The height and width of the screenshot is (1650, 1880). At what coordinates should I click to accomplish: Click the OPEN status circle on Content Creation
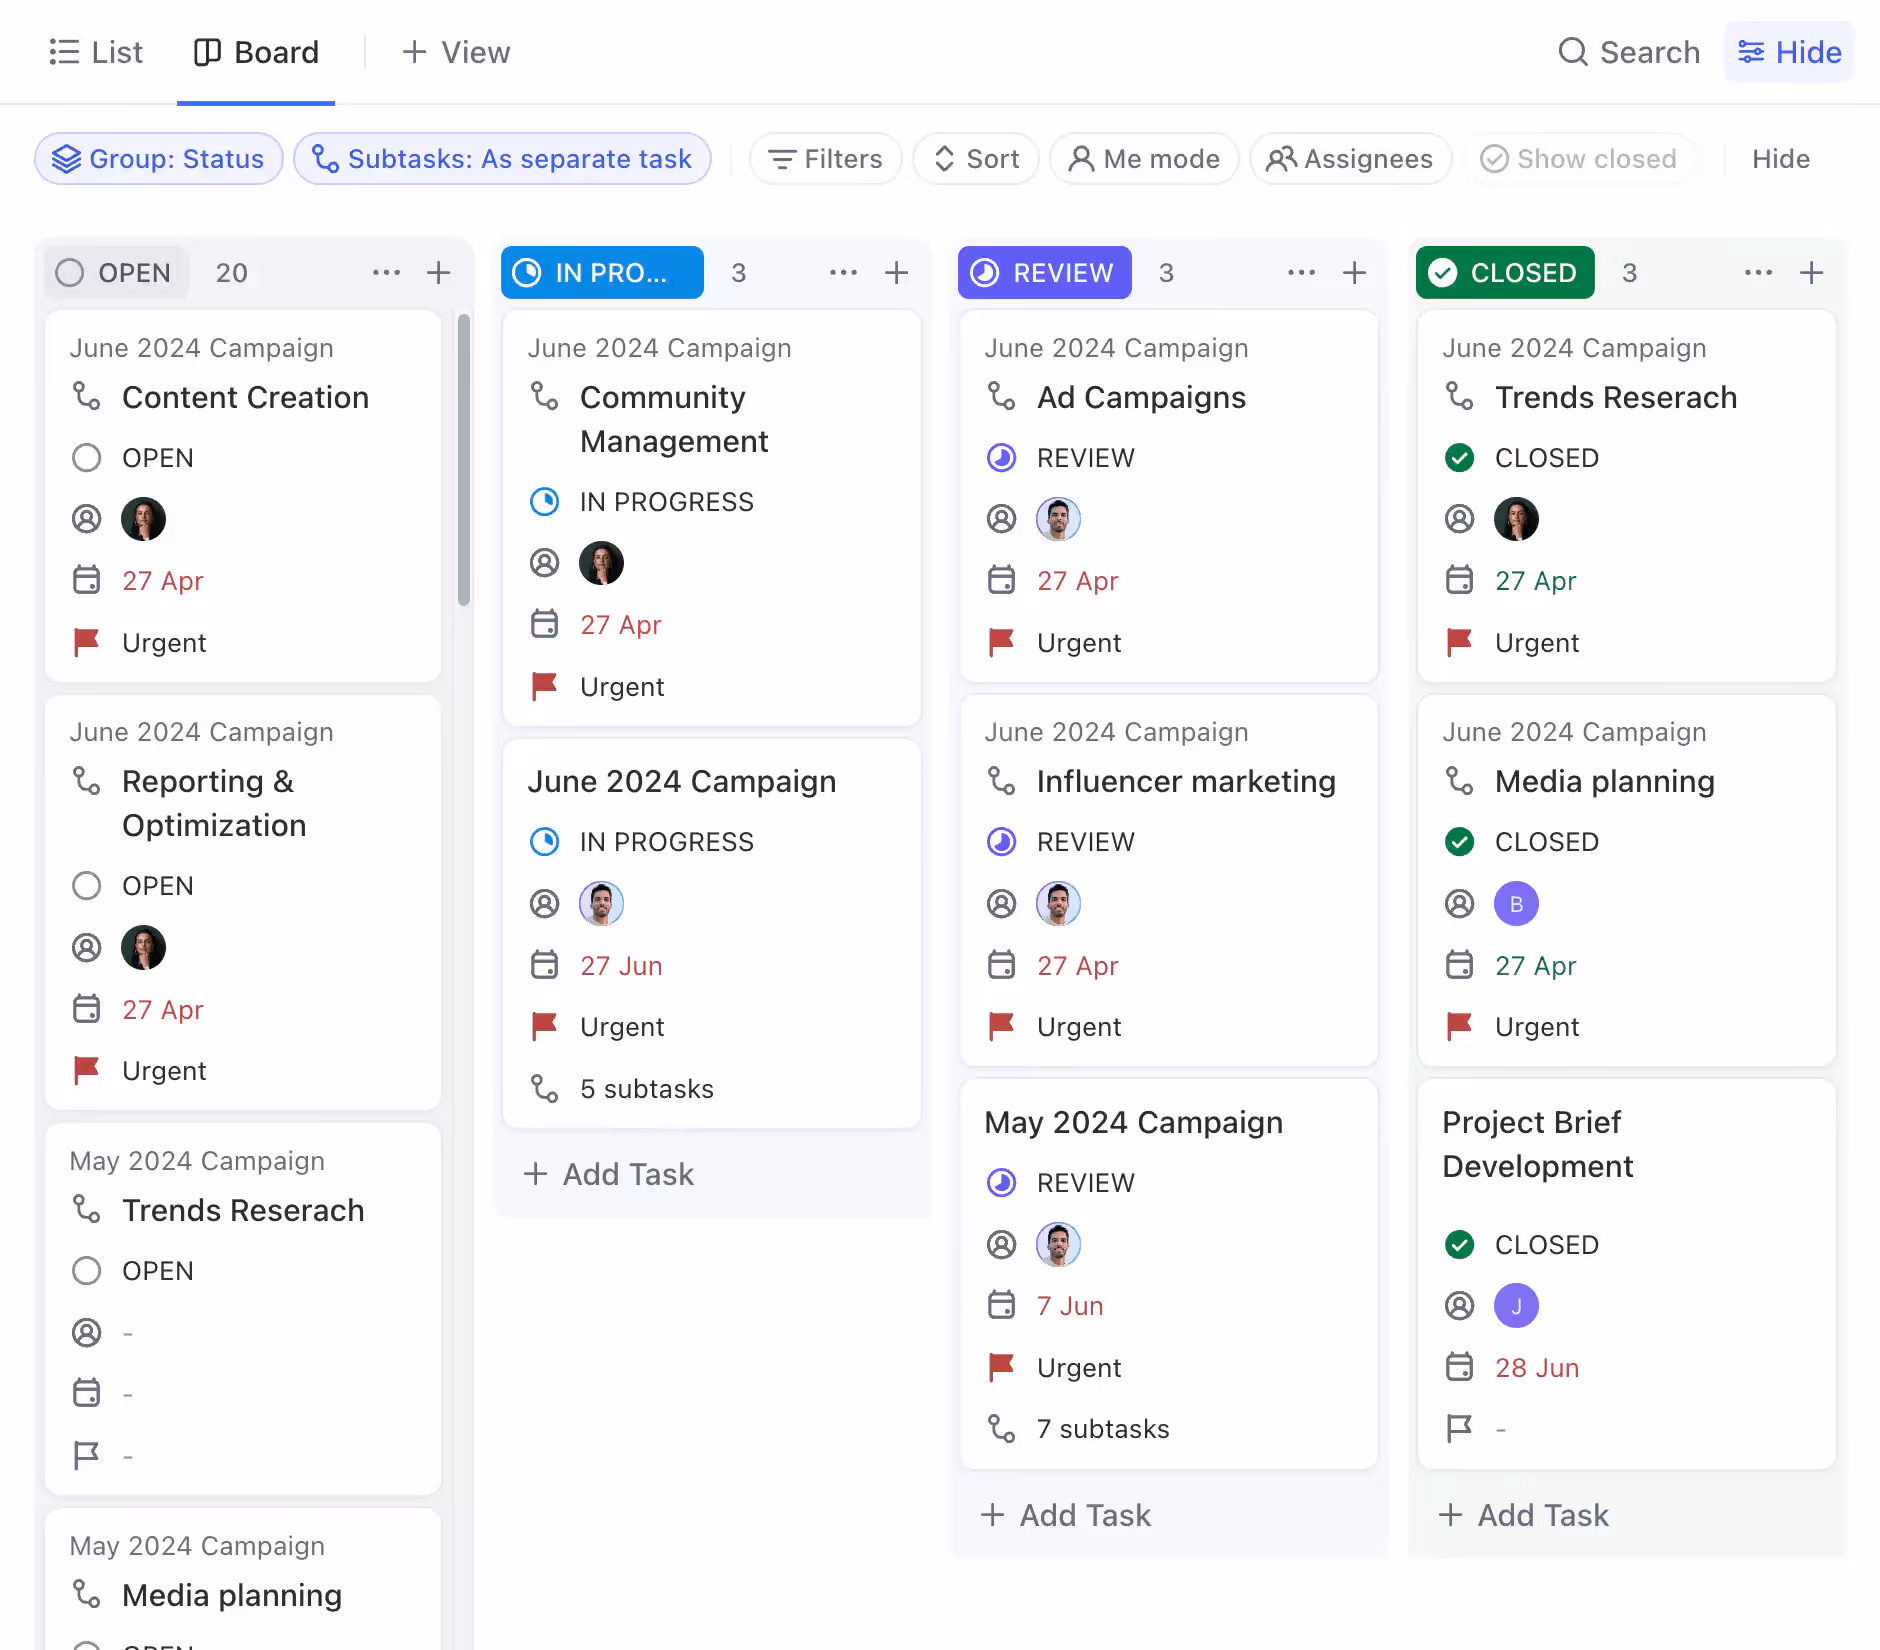87,458
